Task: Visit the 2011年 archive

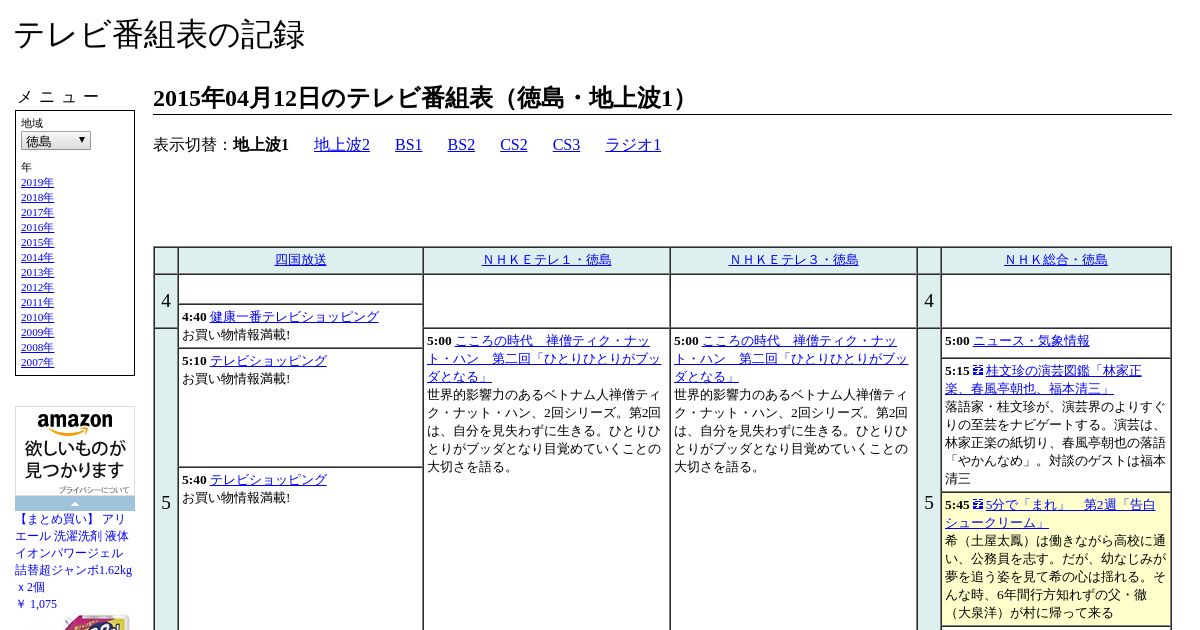Action: coord(37,302)
